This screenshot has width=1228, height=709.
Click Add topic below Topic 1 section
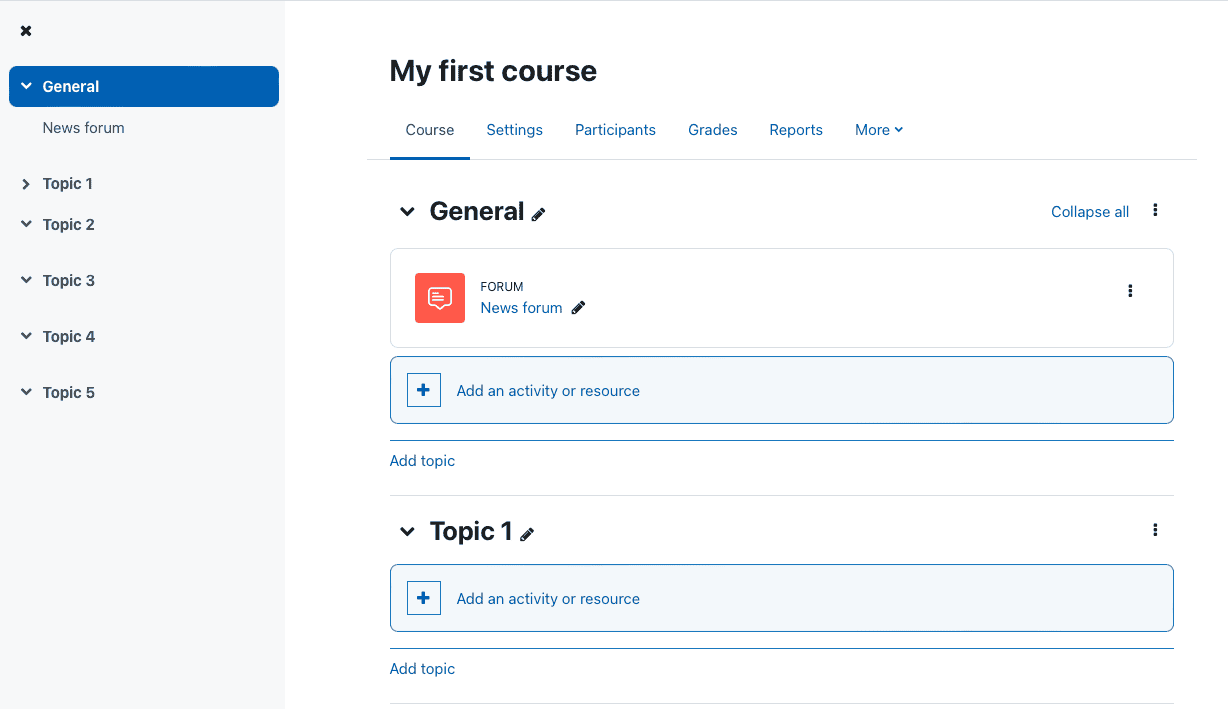[x=422, y=669]
